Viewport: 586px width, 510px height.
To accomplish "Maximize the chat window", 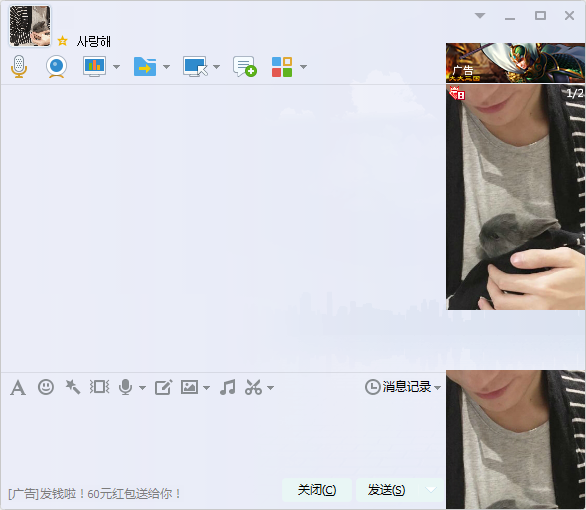I will pos(540,16).
